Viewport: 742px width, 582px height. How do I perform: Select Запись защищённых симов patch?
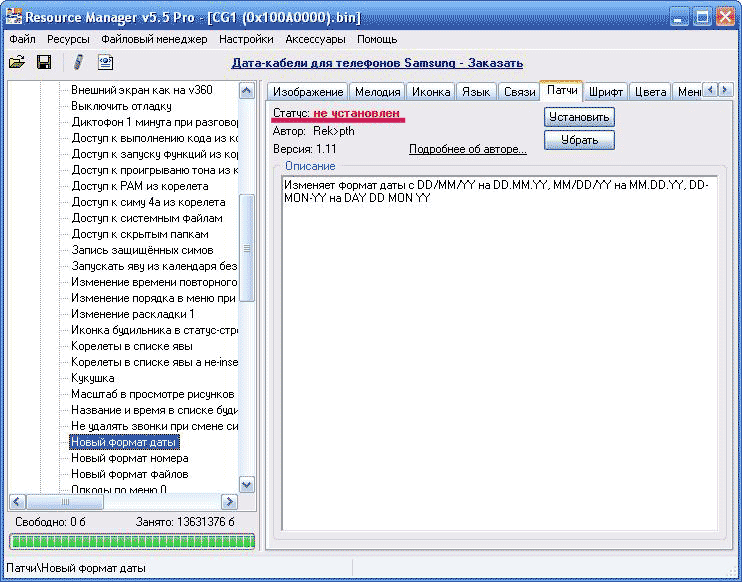(142, 250)
